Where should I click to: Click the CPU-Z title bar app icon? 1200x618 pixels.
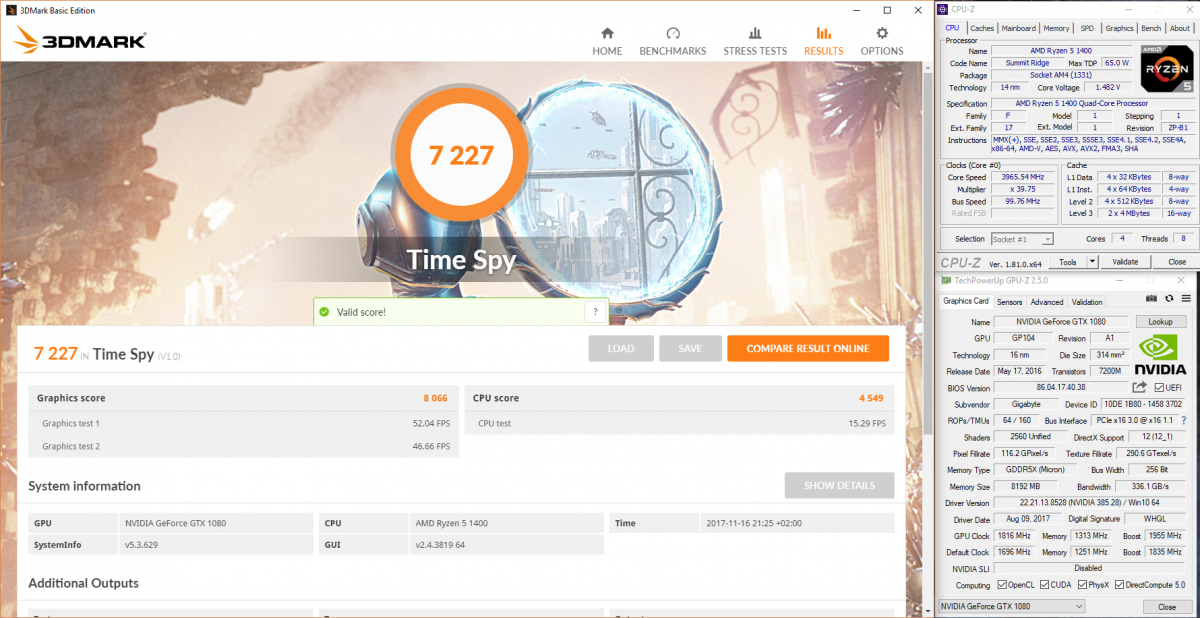[x=943, y=8]
